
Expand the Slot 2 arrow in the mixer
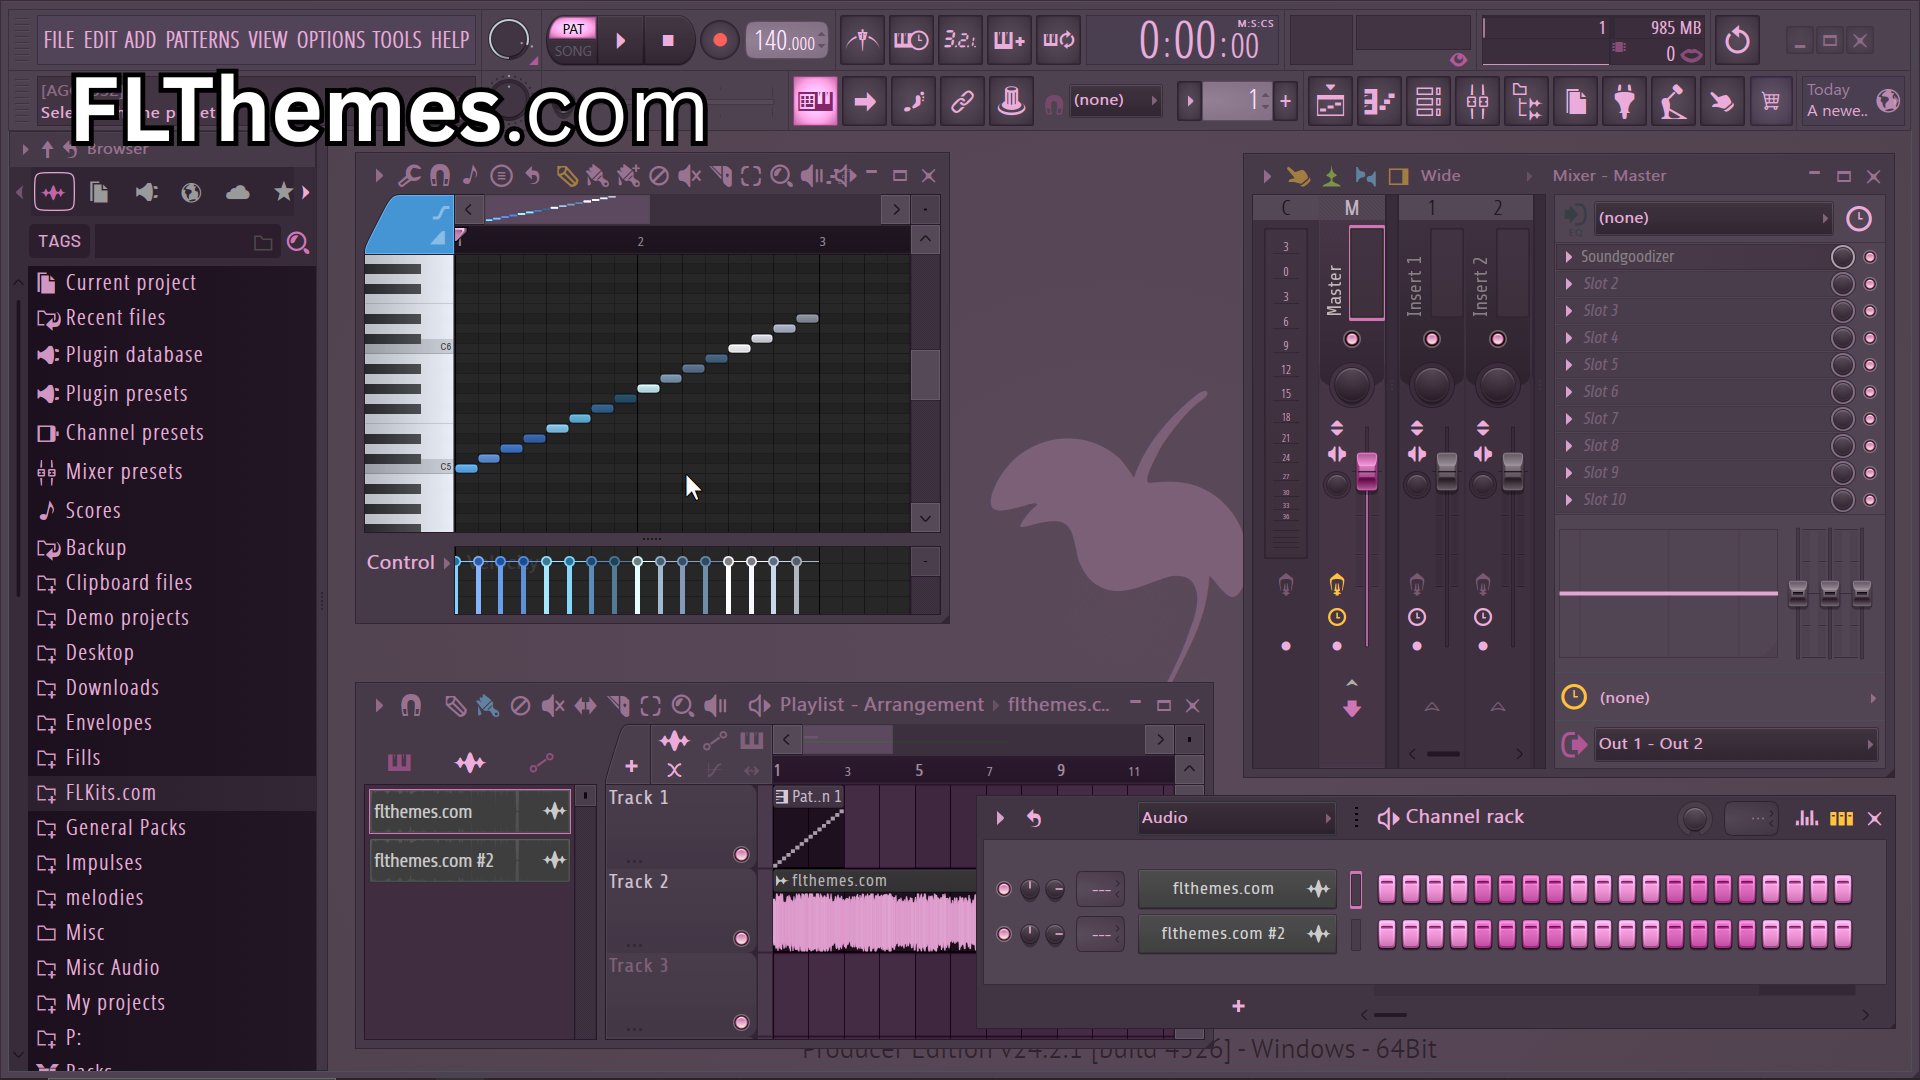coord(1569,284)
